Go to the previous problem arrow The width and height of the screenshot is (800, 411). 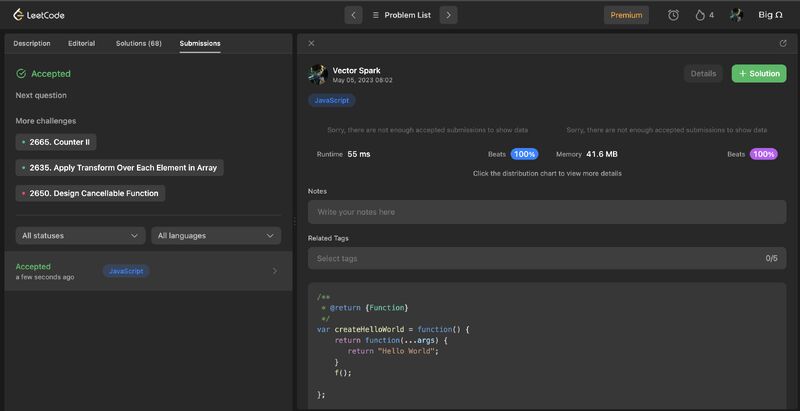353,15
